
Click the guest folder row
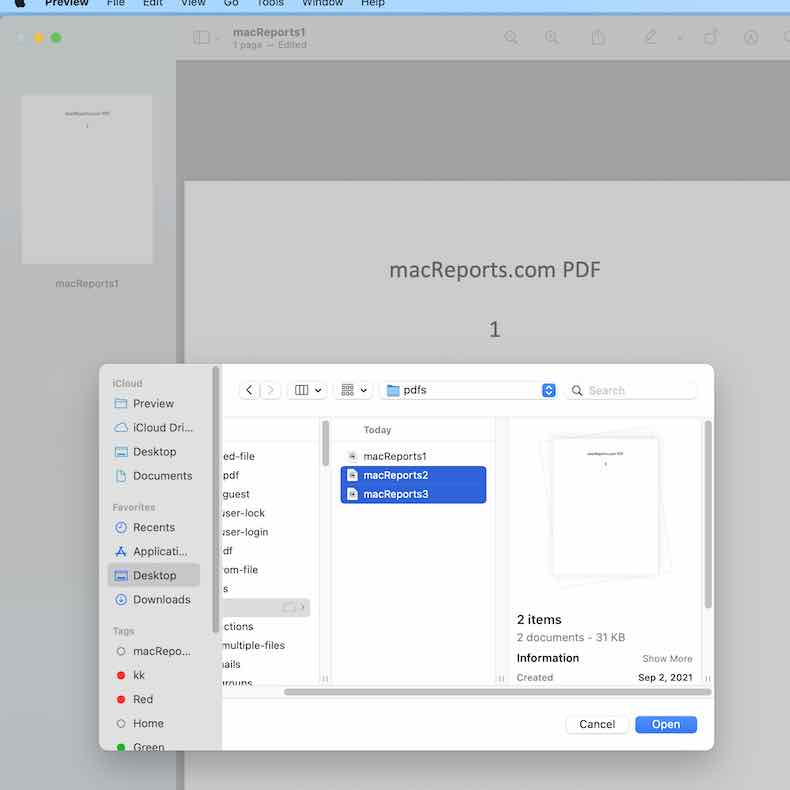[266, 494]
